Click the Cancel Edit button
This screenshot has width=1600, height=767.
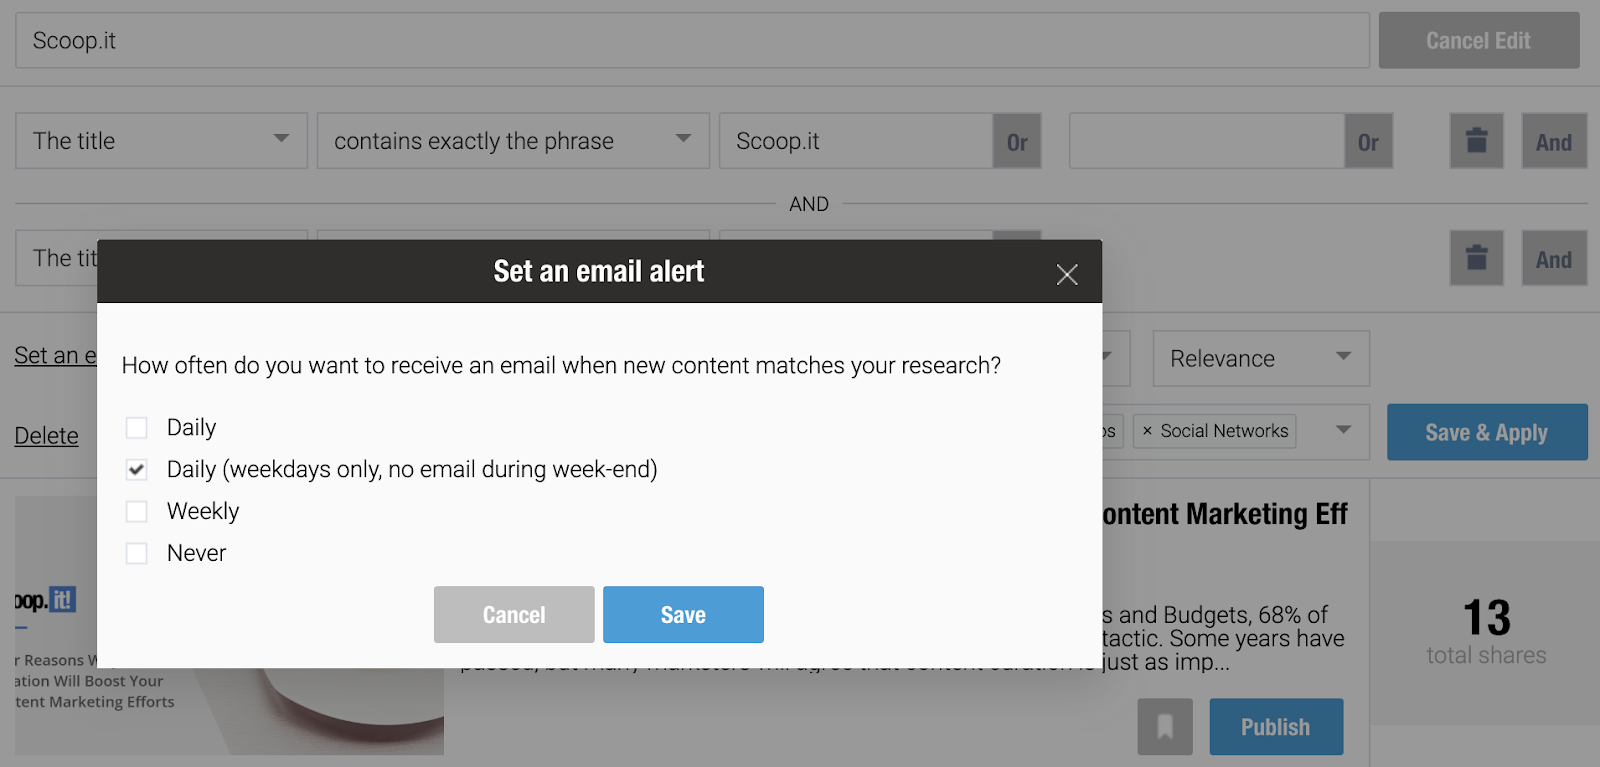click(x=1479, y=41)
